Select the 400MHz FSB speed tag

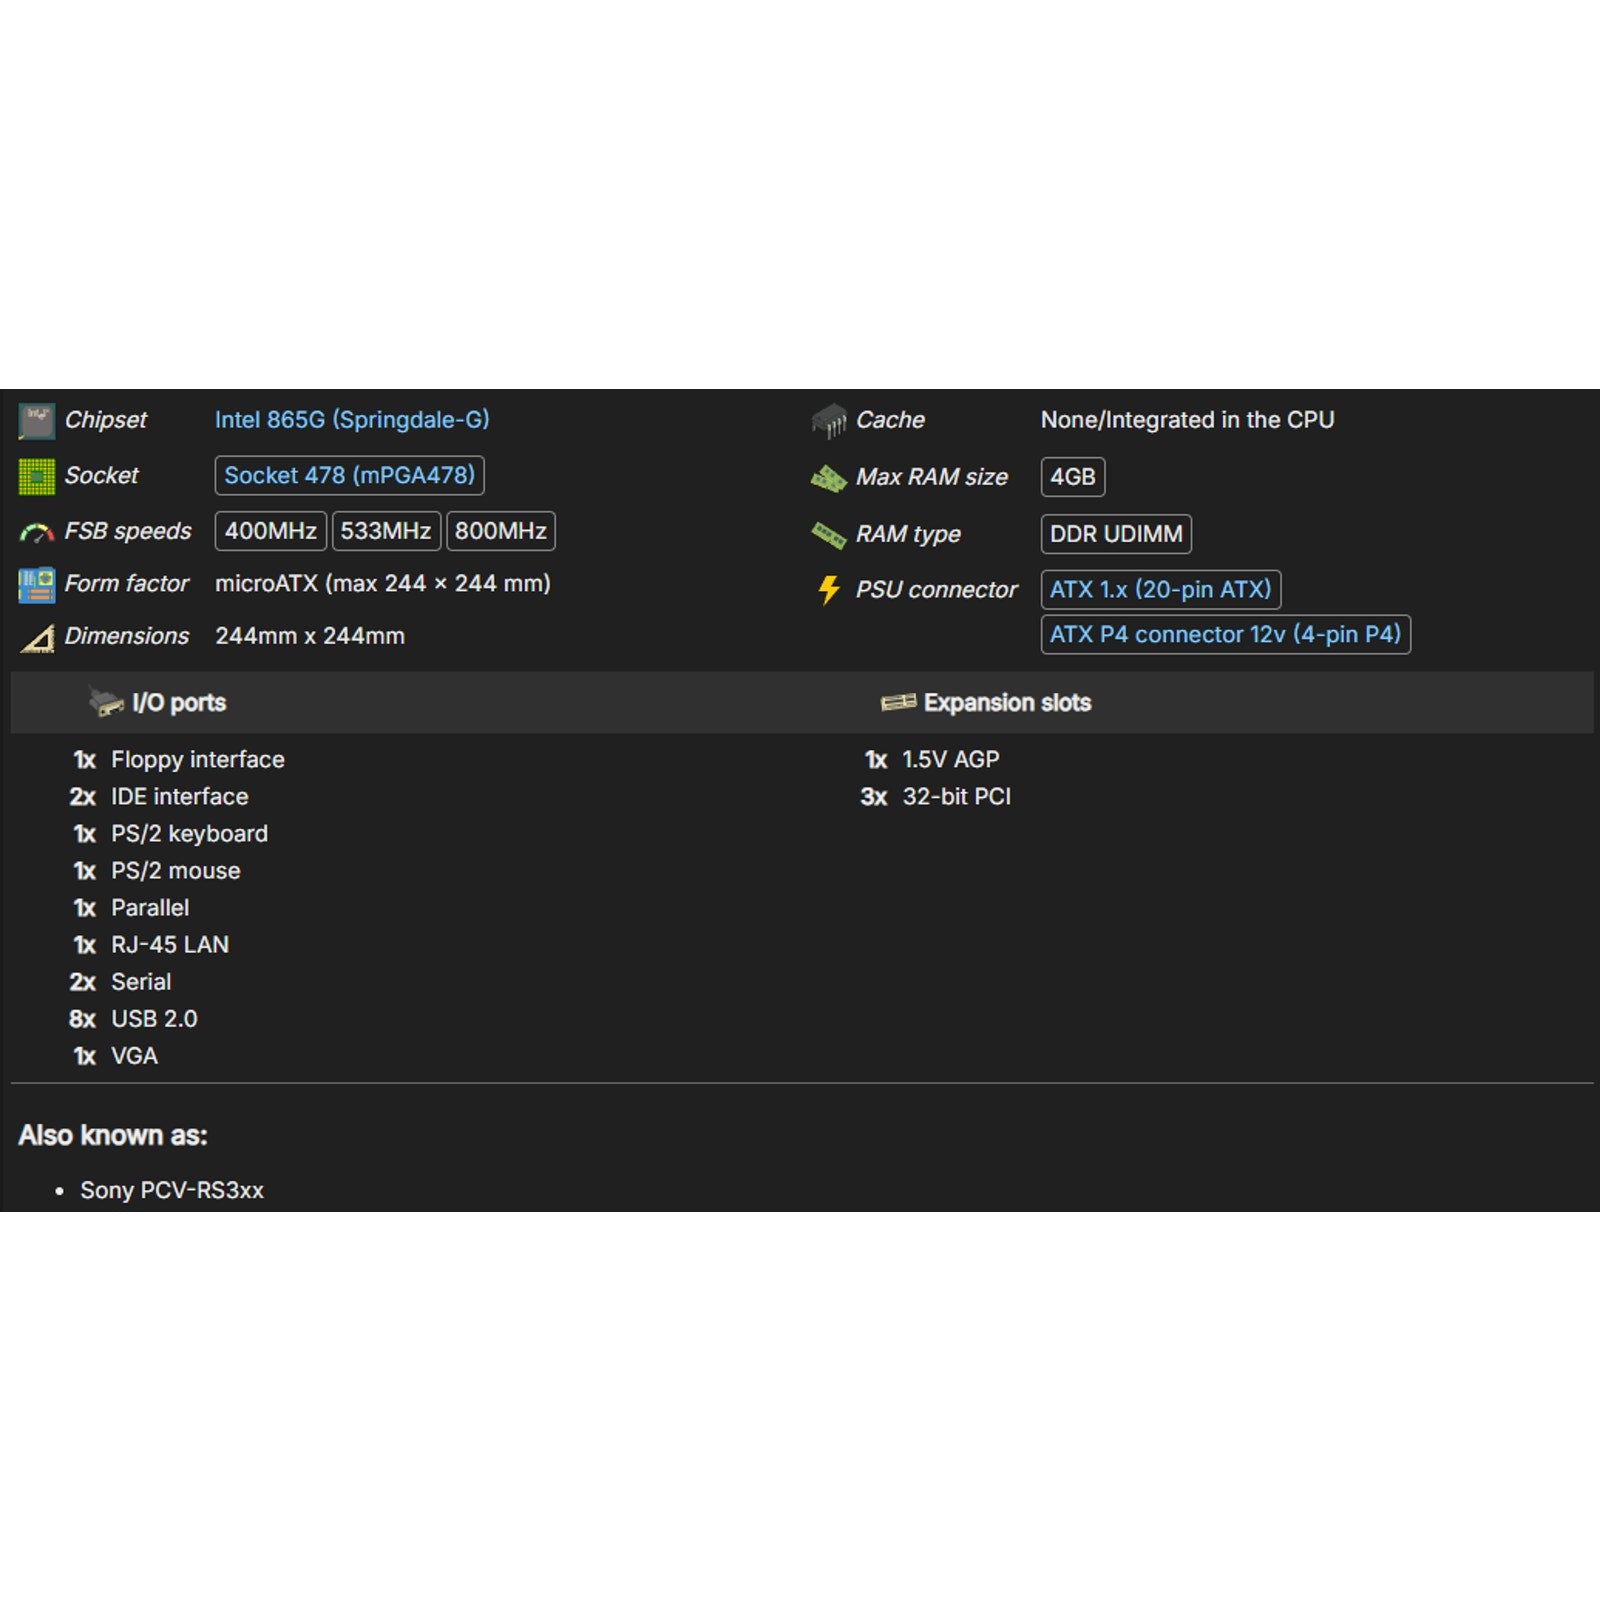[x=270, y=531]
